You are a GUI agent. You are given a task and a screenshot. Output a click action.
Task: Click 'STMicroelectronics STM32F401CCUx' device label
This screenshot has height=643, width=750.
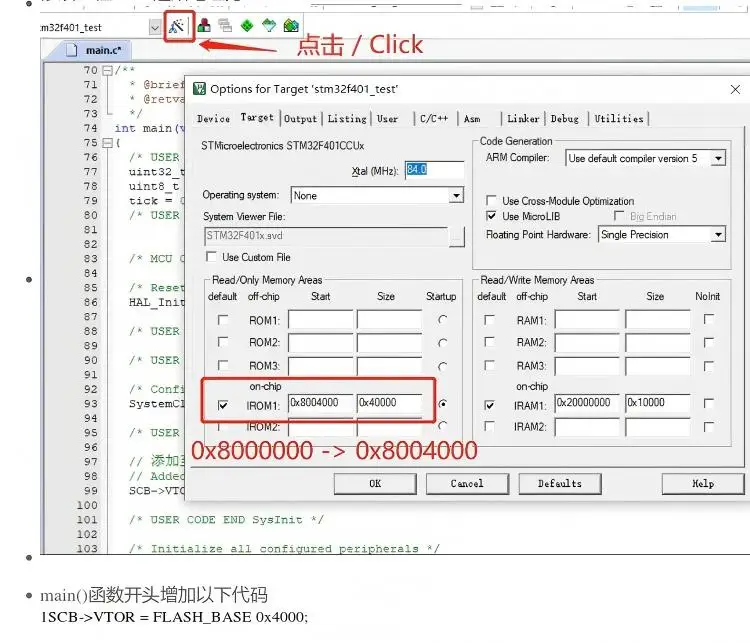(283, 145)
